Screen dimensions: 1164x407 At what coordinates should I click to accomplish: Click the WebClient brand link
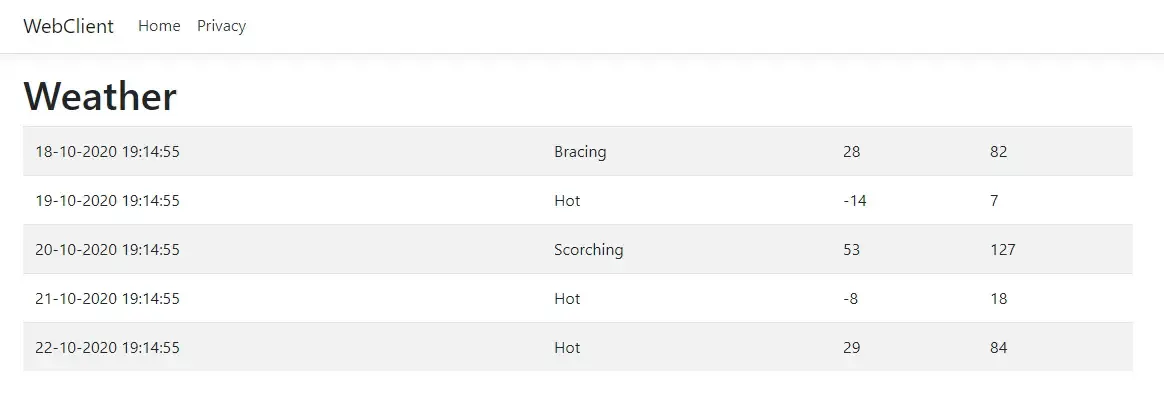tap(68, 26)
